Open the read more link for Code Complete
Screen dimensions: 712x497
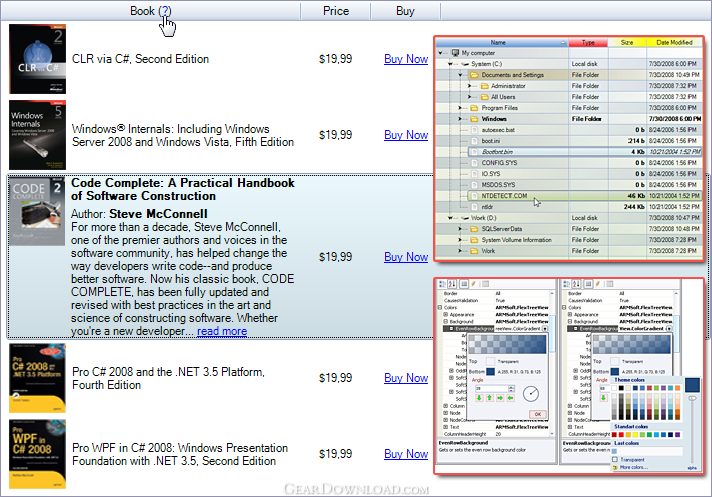pyautogui.click(x=222, y=331)
